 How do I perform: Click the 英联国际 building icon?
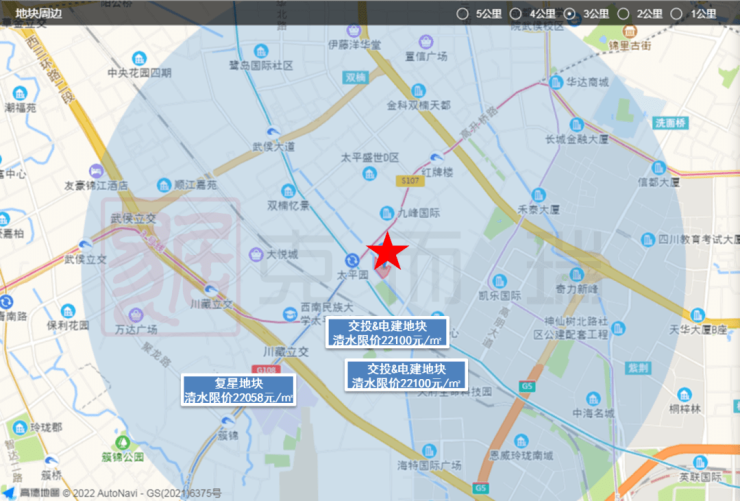700,462
